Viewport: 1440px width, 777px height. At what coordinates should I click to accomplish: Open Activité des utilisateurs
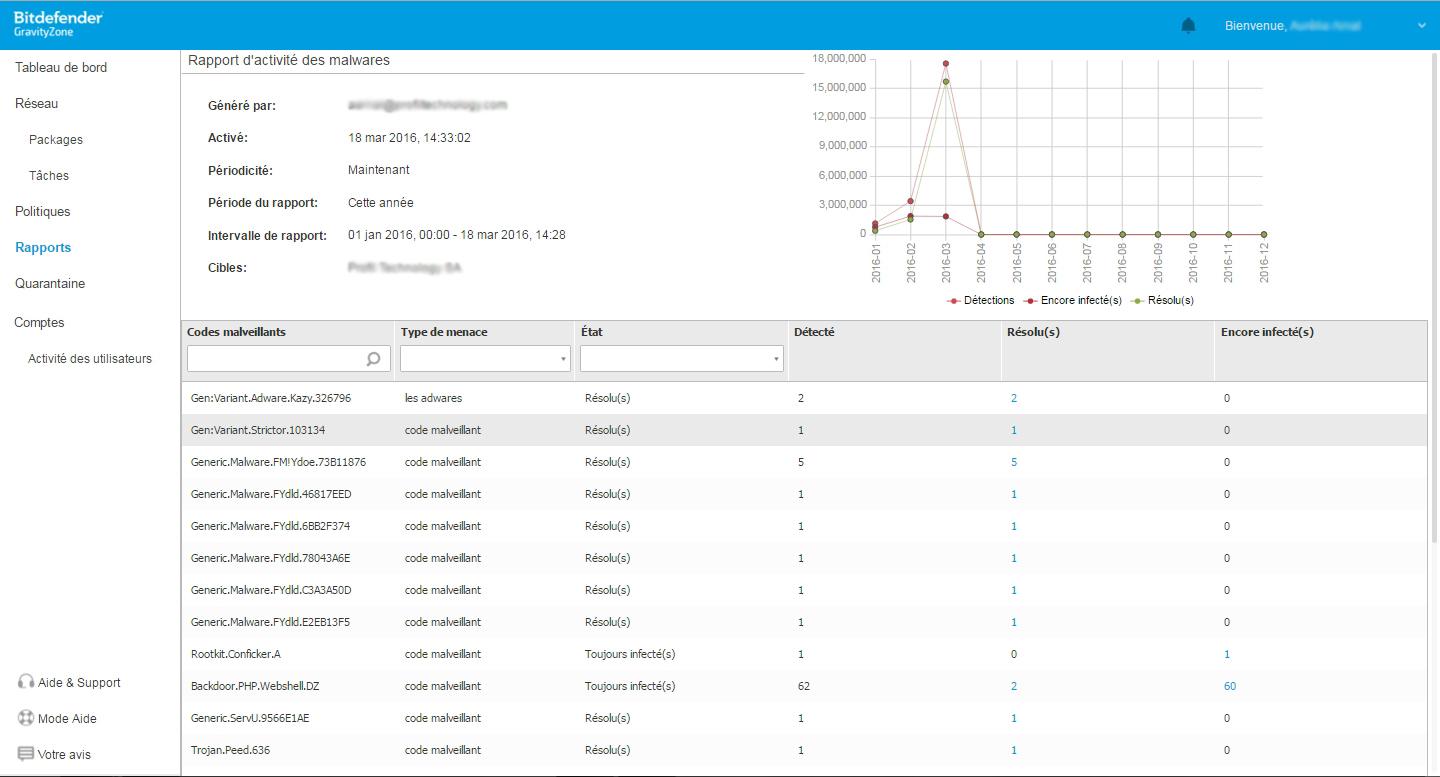click(90, 358)
